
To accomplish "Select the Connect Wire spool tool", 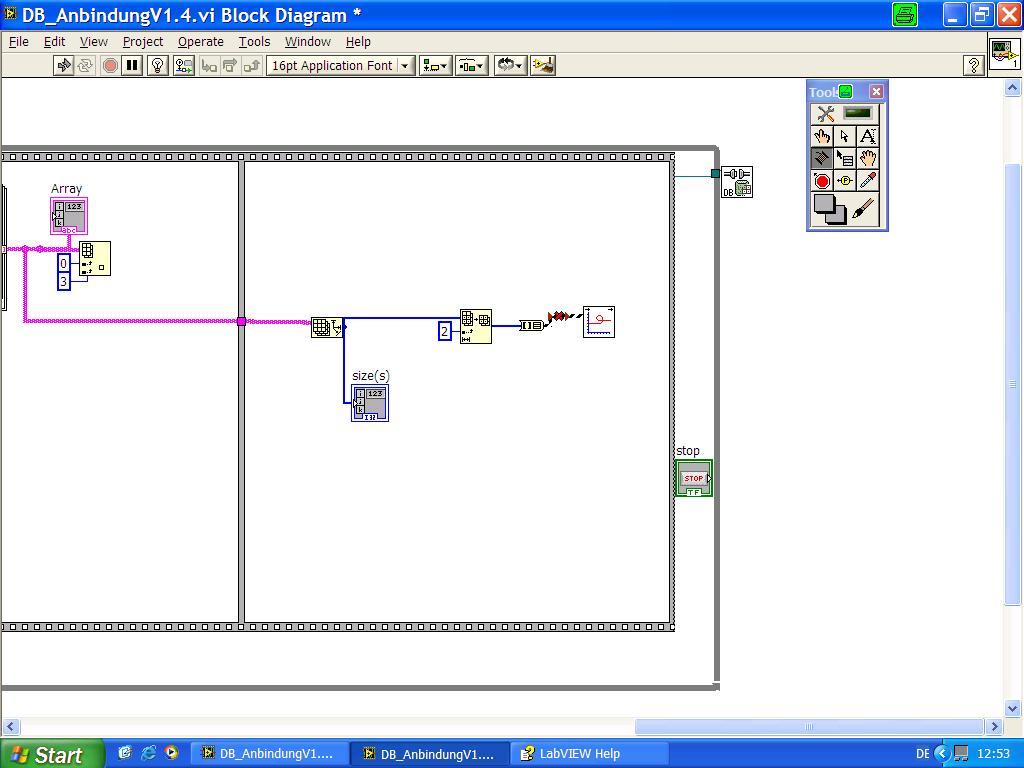I will (x=822, y=158).
